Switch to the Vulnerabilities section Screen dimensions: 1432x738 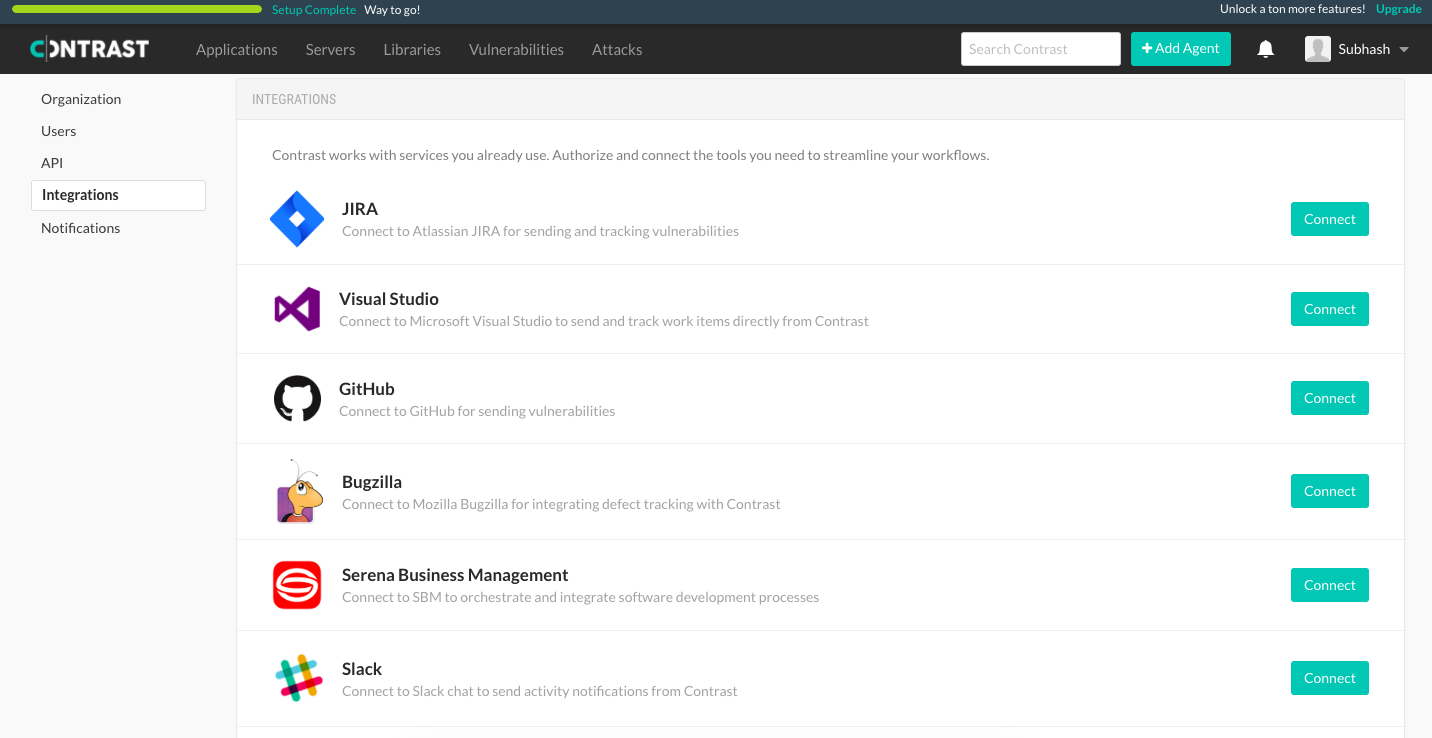(516, 49)
